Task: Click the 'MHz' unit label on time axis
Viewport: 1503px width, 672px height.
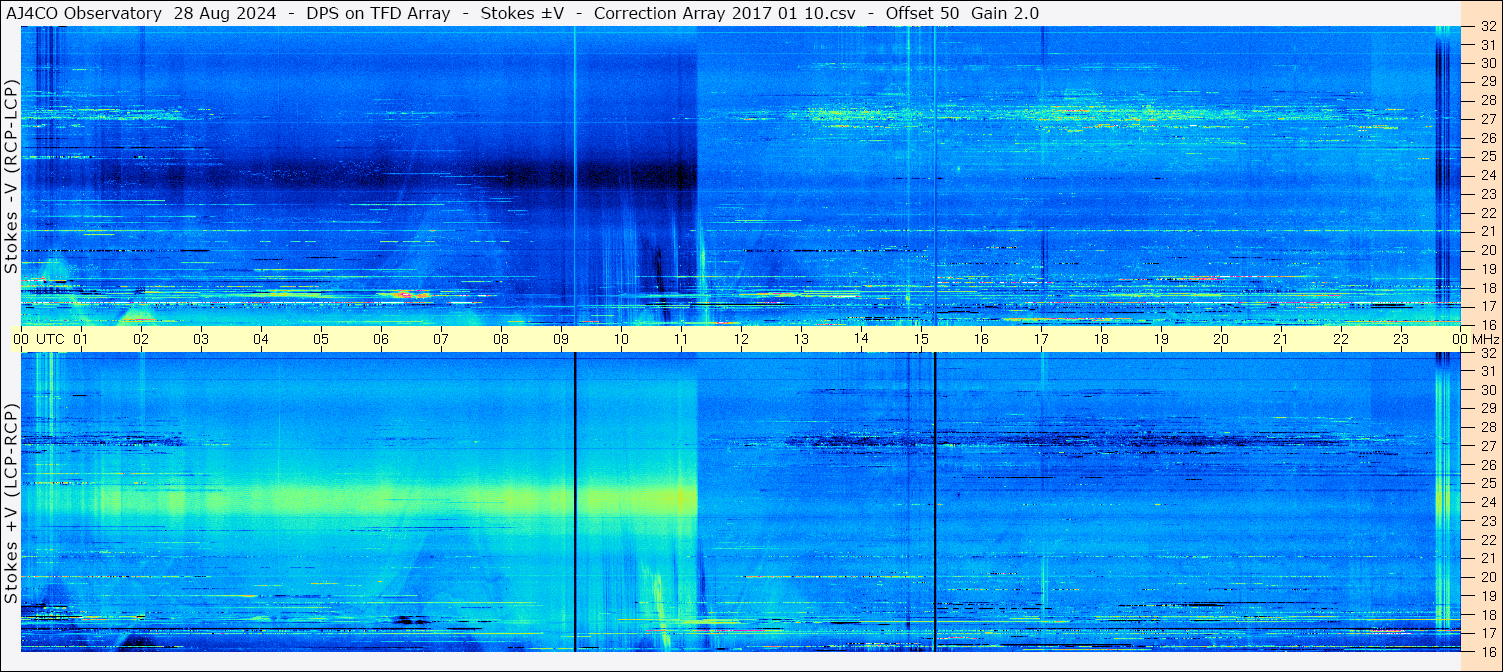Action: click(1486, 339)
